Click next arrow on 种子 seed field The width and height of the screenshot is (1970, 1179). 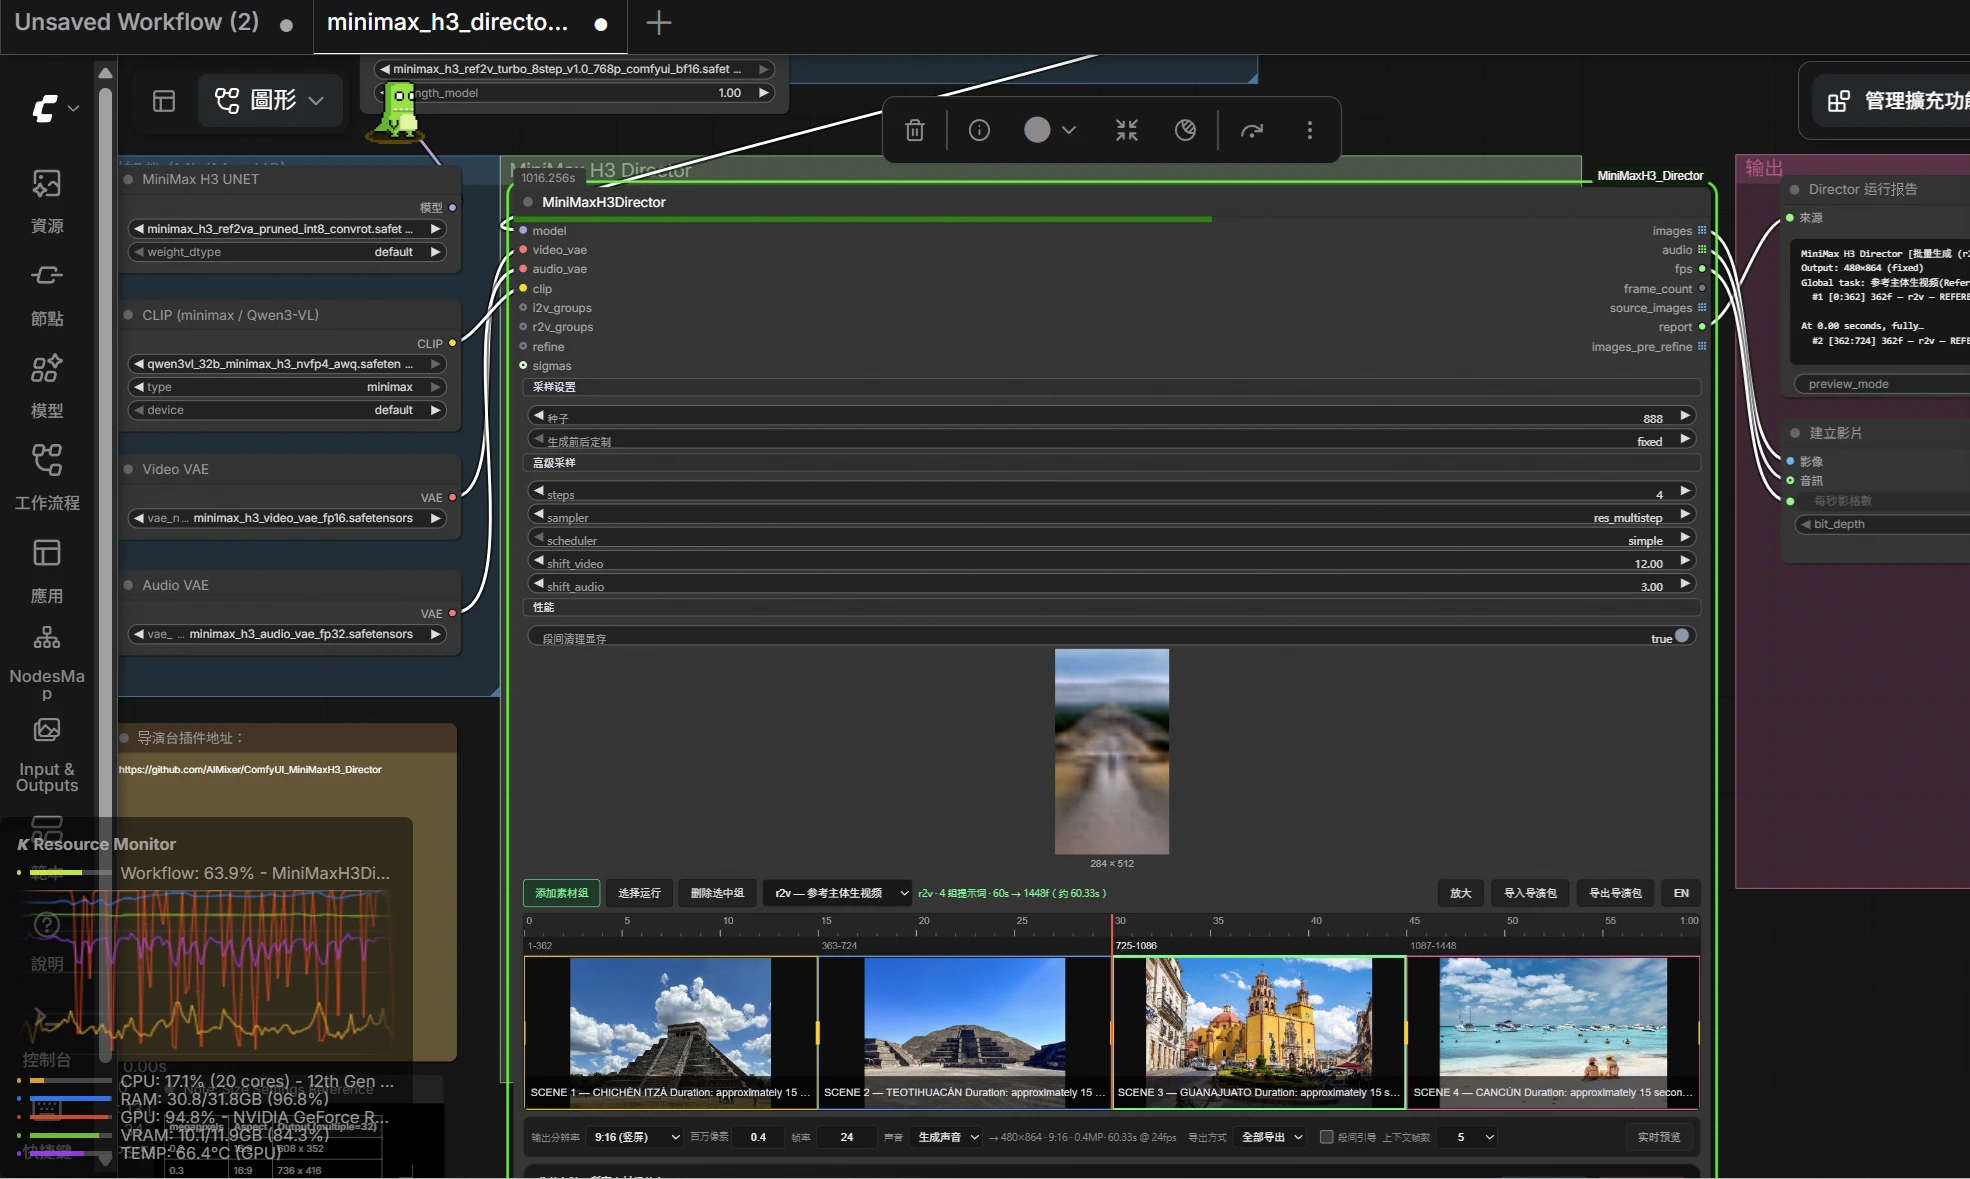pyautogui.click(x=1685, y=415)
